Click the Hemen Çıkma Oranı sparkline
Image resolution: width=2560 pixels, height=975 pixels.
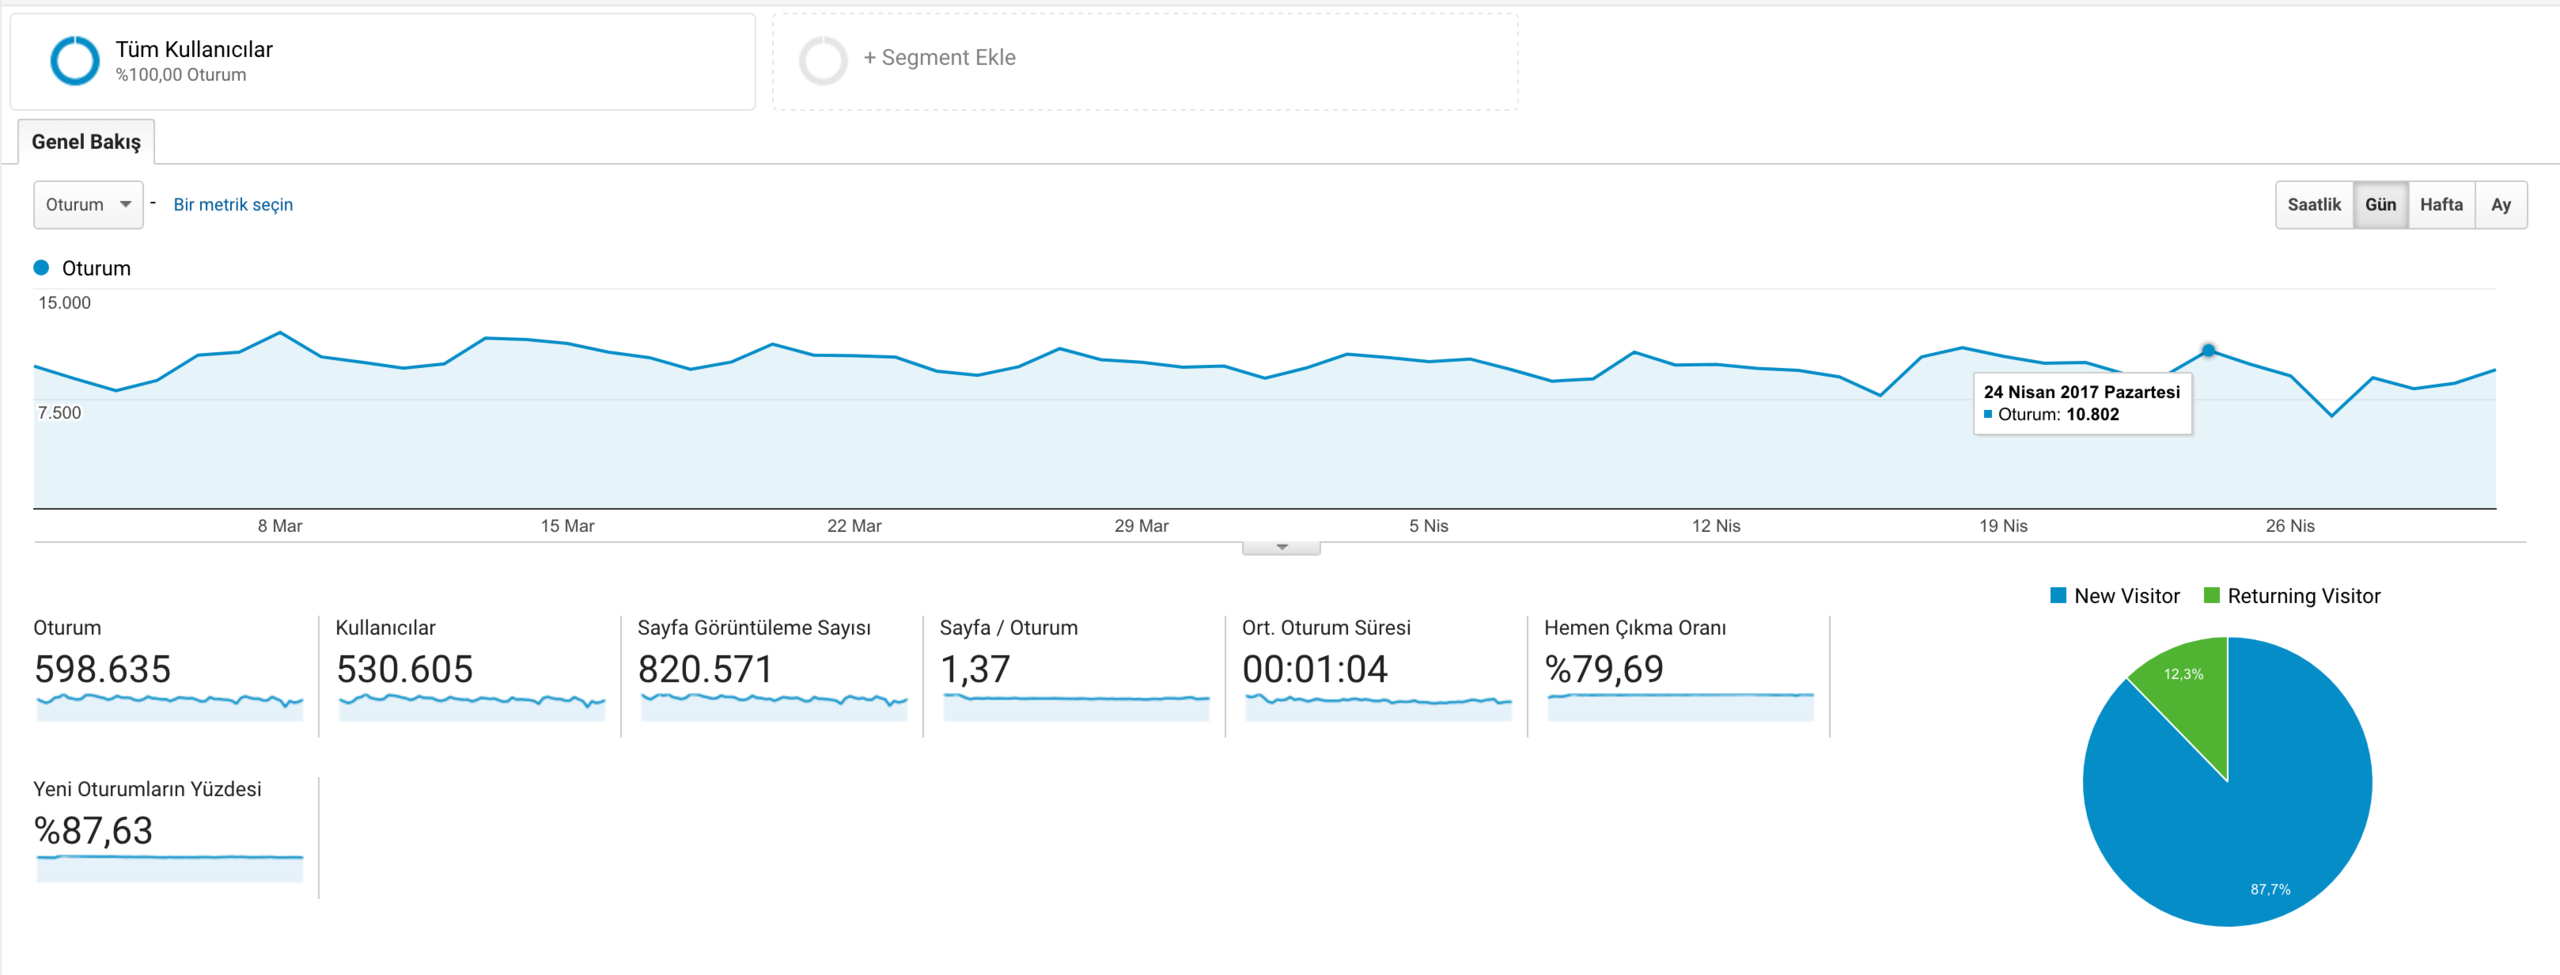coord(1680,705)
